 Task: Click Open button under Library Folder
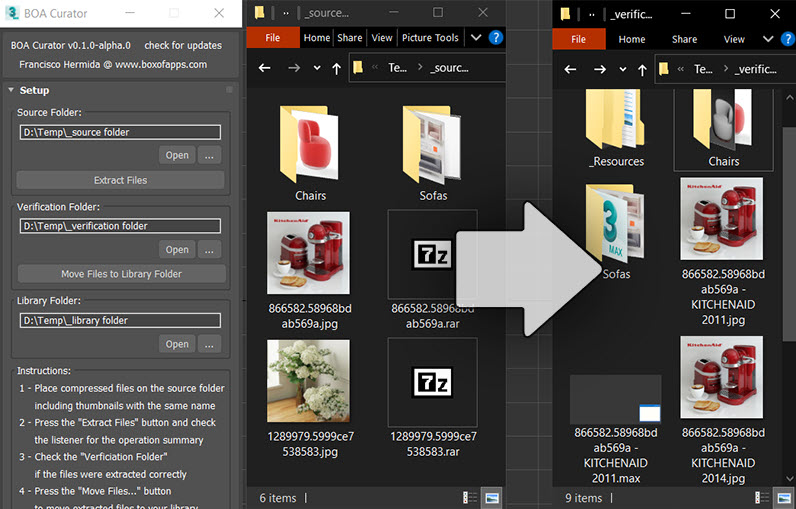coord(177,344)
